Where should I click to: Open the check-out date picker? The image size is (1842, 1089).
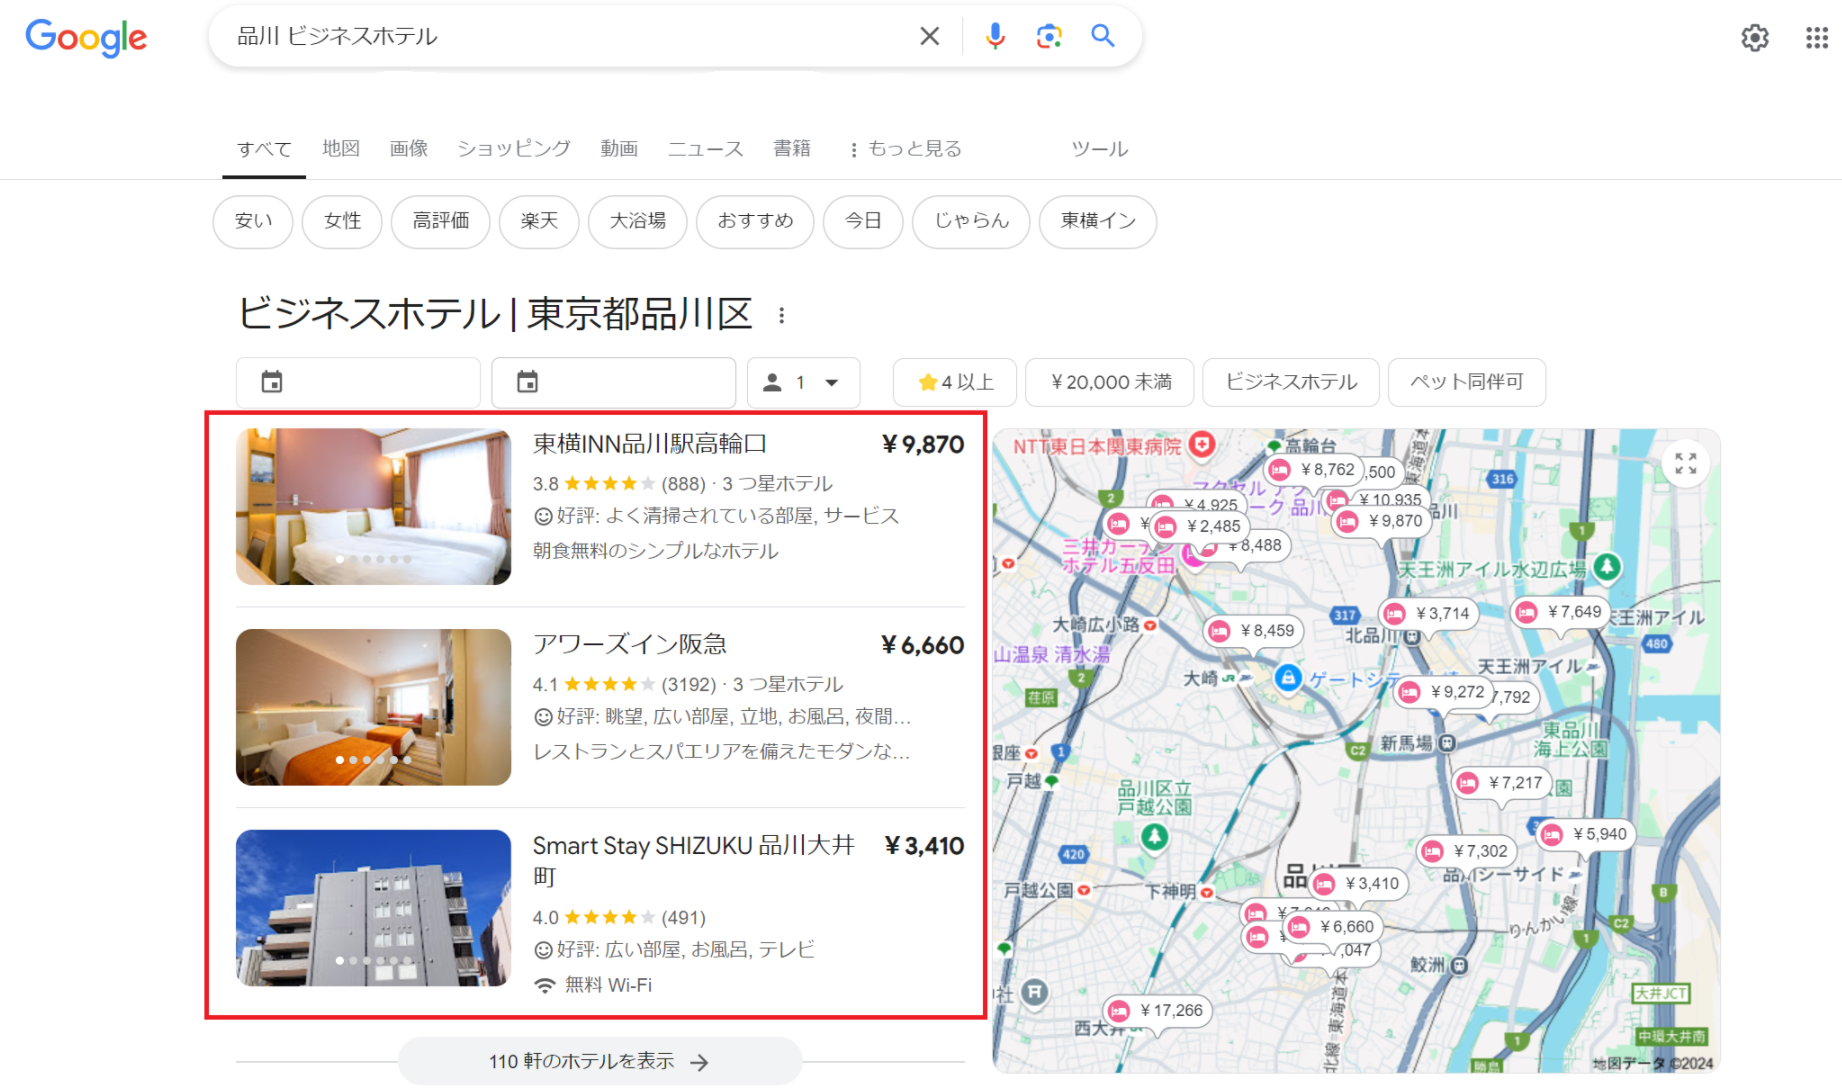(614, 382)
